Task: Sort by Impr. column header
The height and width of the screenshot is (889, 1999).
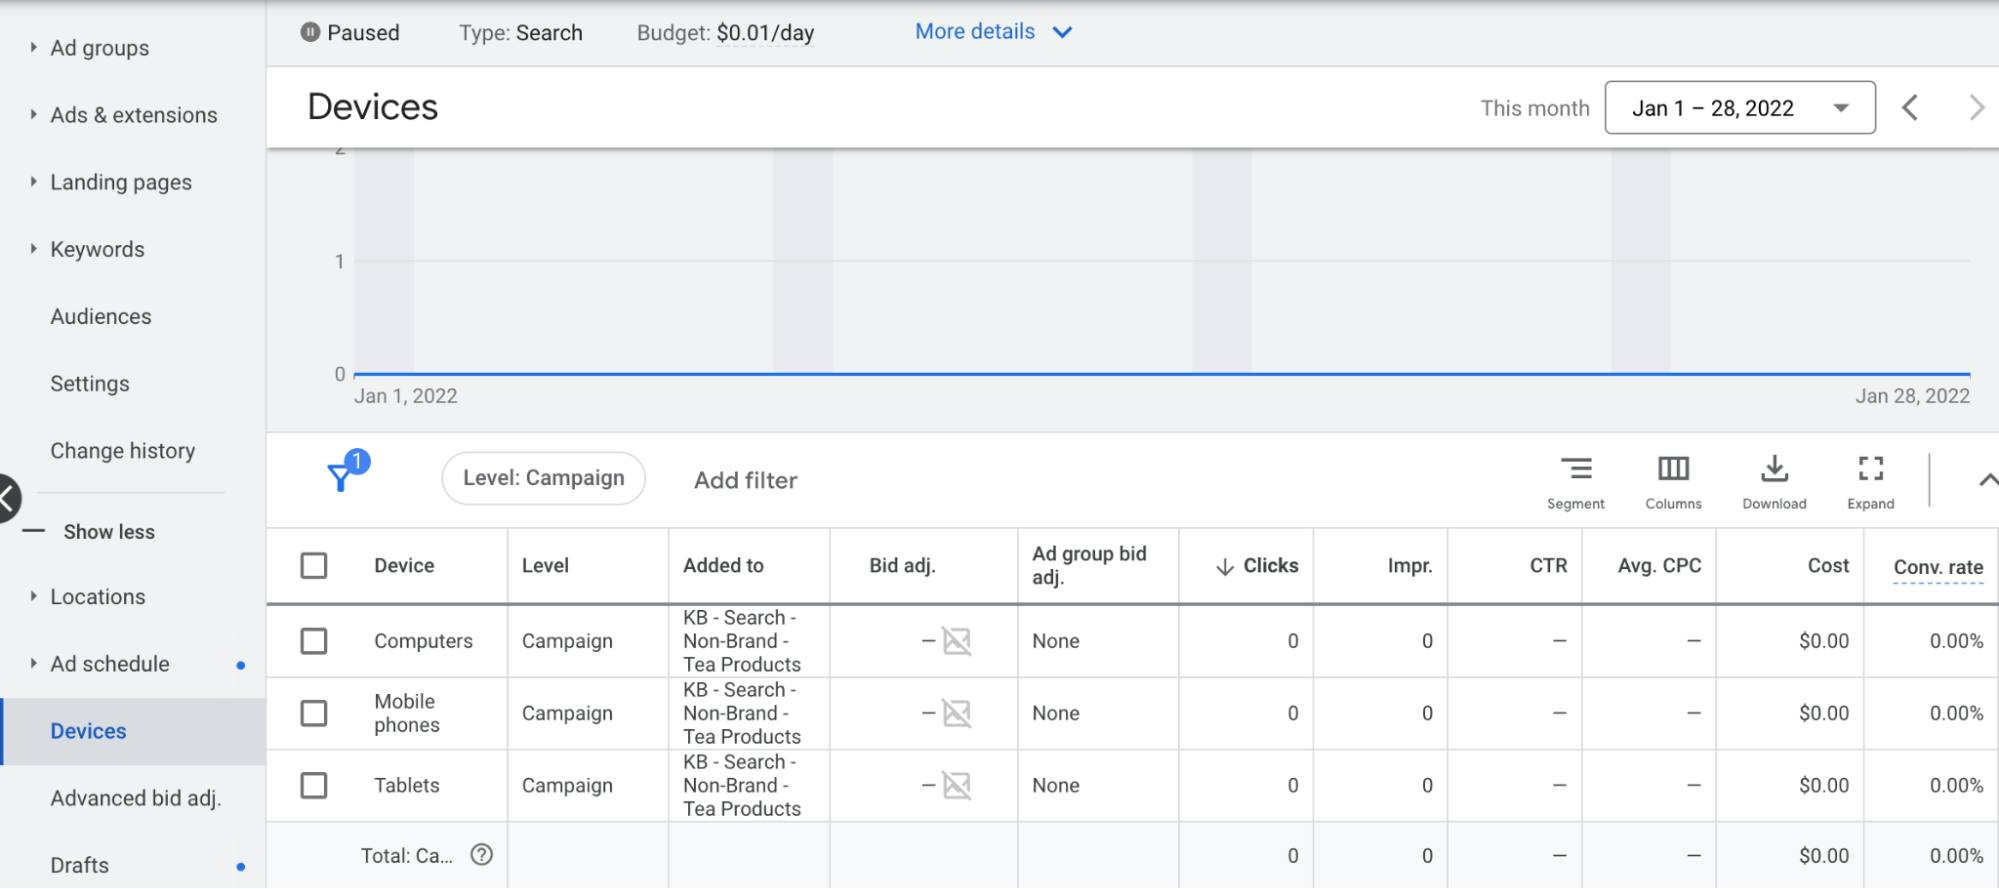Action: 1410,565
